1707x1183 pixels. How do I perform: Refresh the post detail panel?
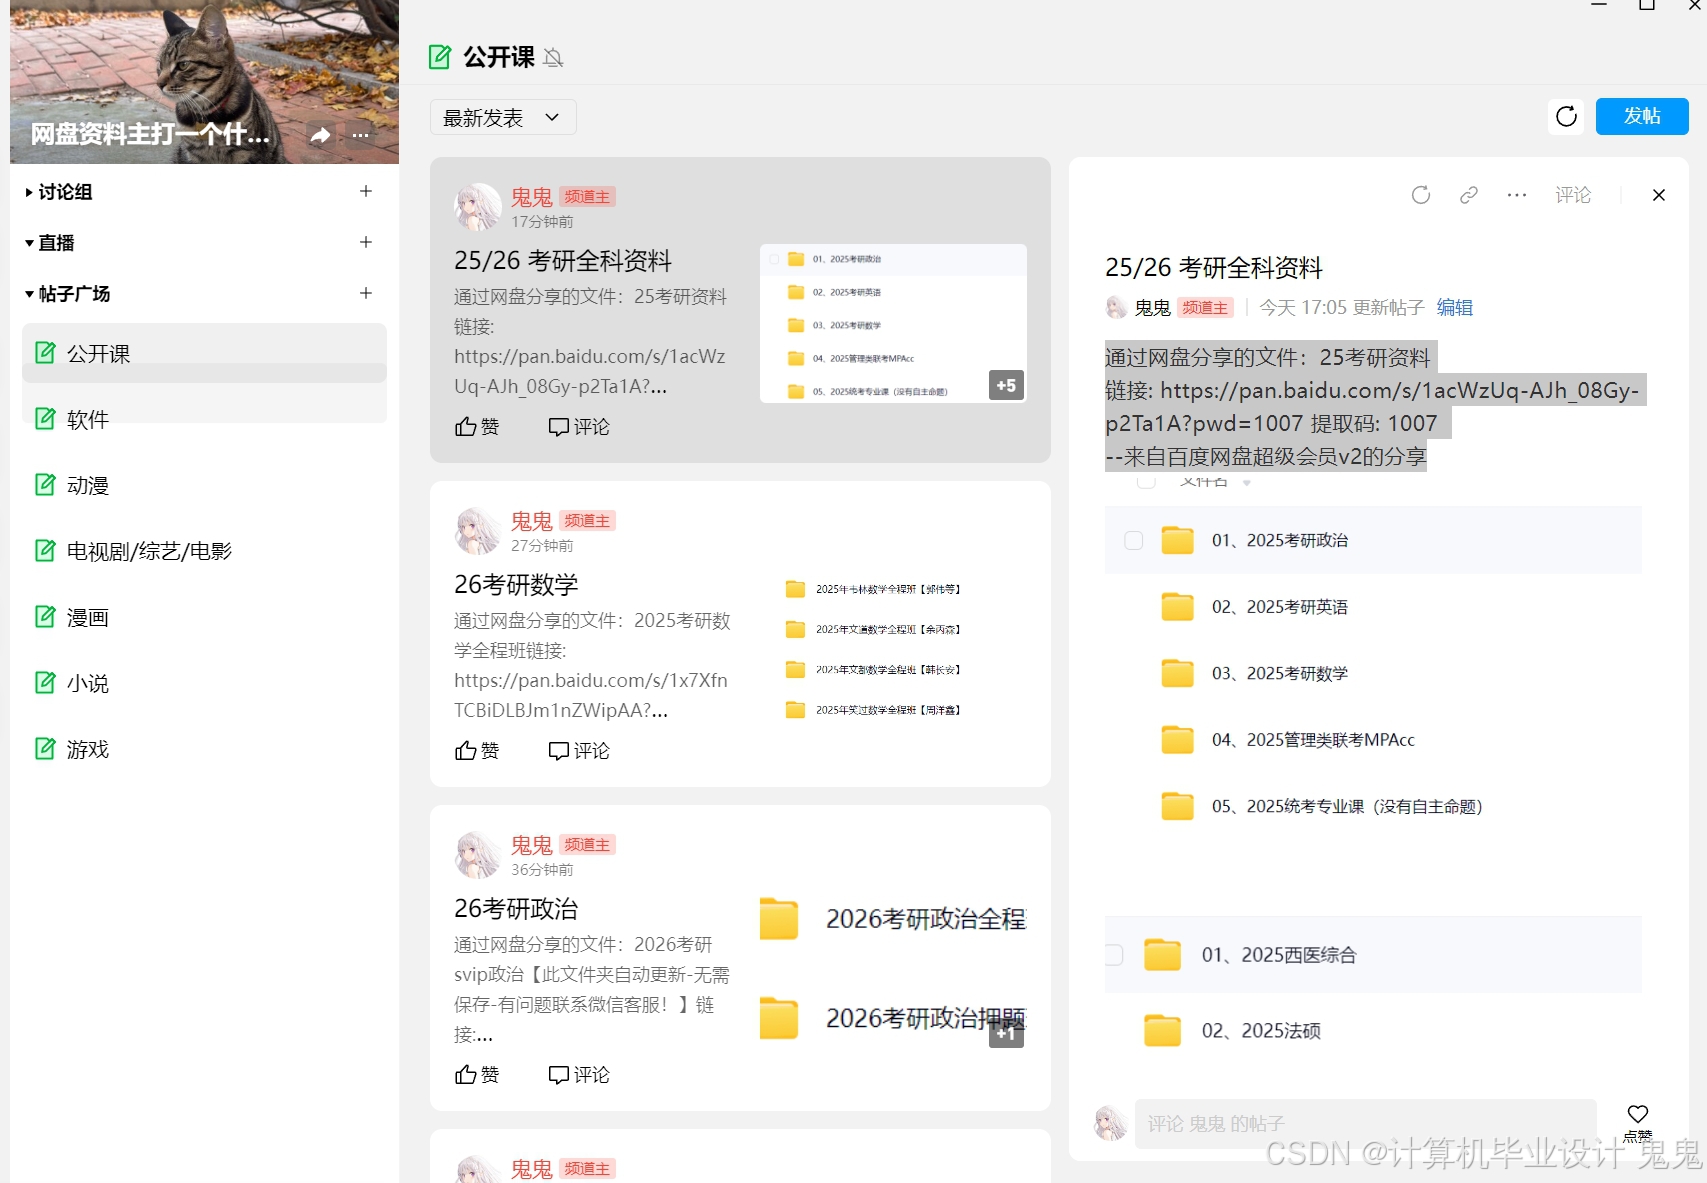[1421, 195]
